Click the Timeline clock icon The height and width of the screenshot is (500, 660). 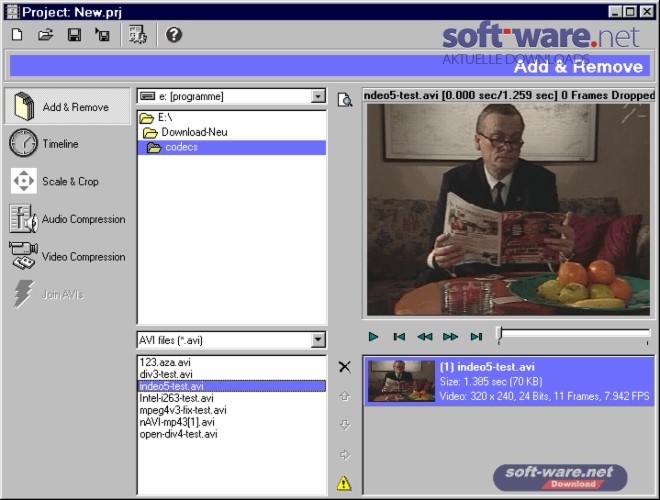coord(23,143)
